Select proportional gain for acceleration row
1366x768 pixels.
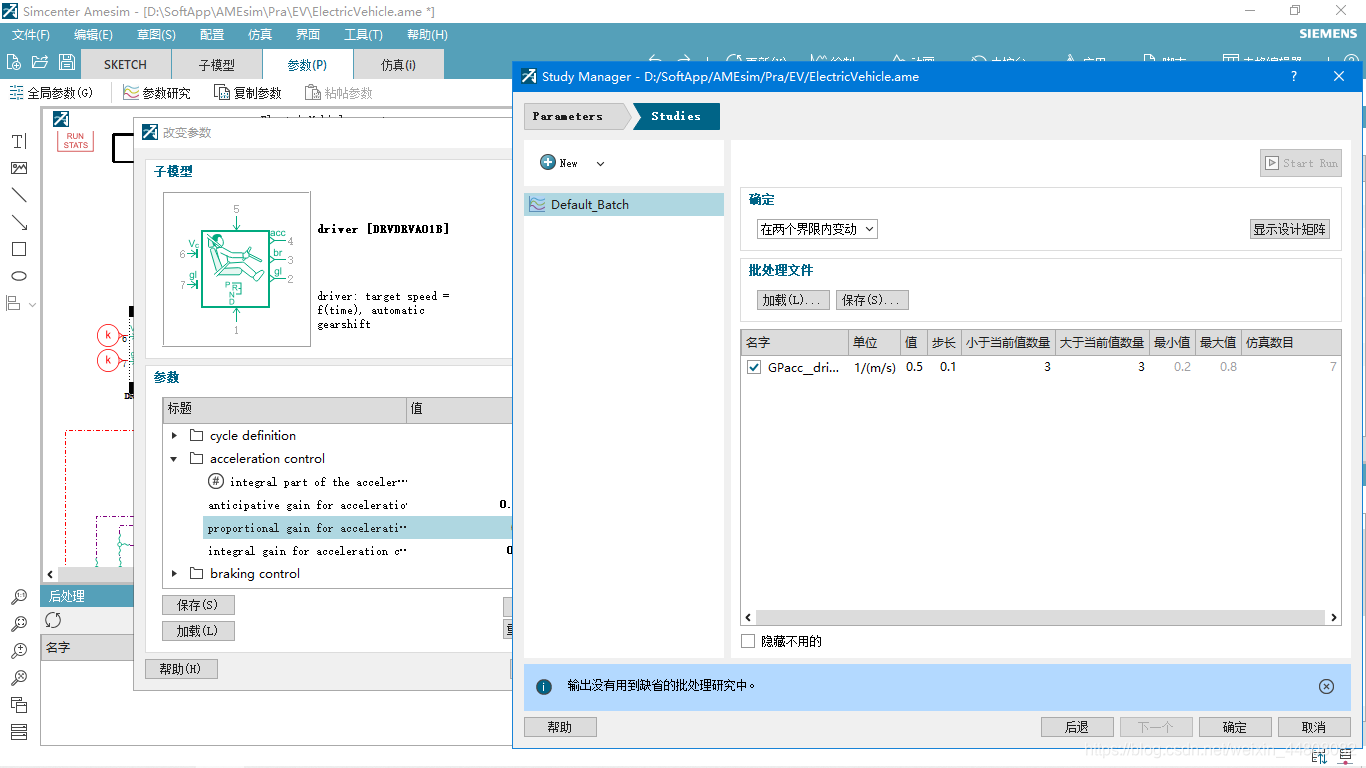pos(358,528)
